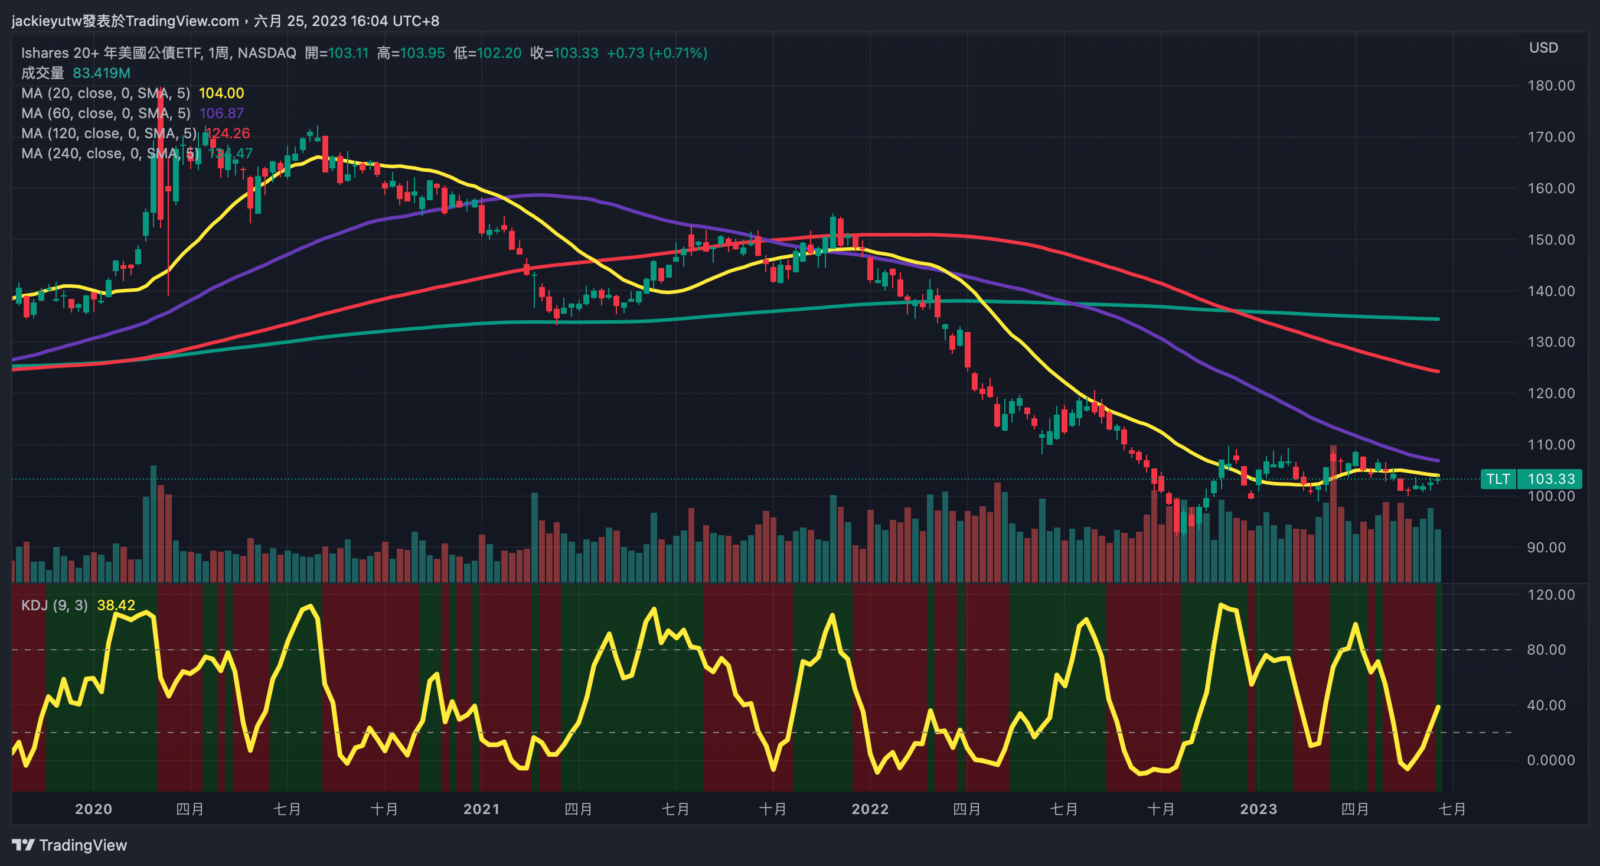Click the 2023 label on time axis
The height and width of the screenshot is (866, 1600).
pyautogui.click(x=1258, y=809)
